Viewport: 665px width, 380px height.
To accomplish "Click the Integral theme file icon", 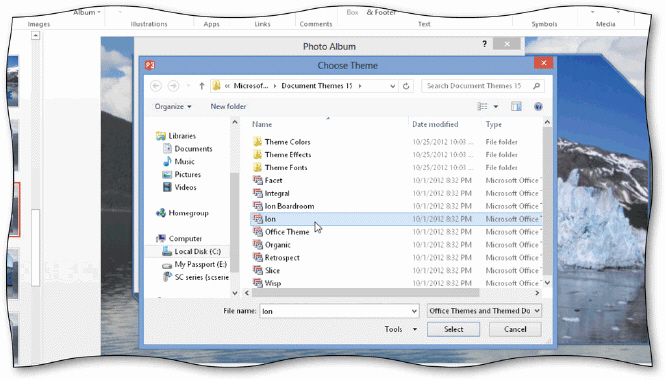I will click(x=257, y=193).
